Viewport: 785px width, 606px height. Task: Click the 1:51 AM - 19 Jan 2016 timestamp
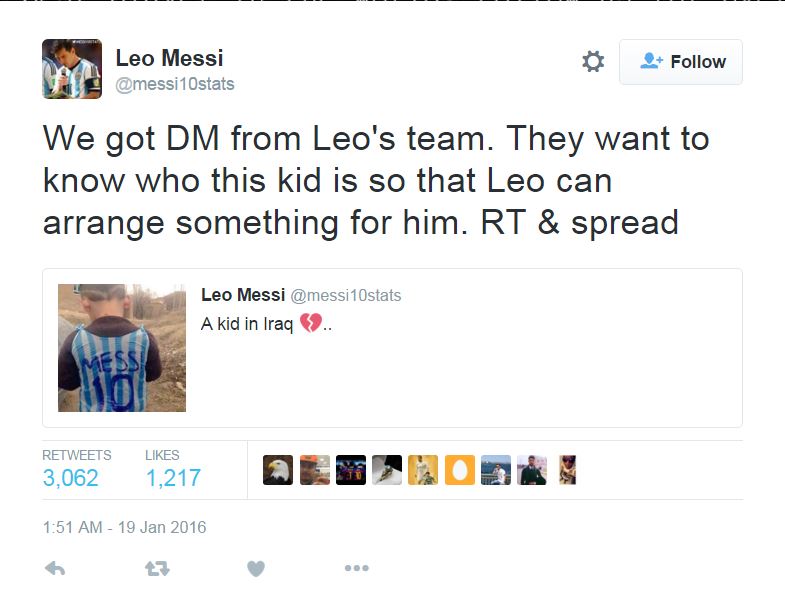(x=124, y=527)
